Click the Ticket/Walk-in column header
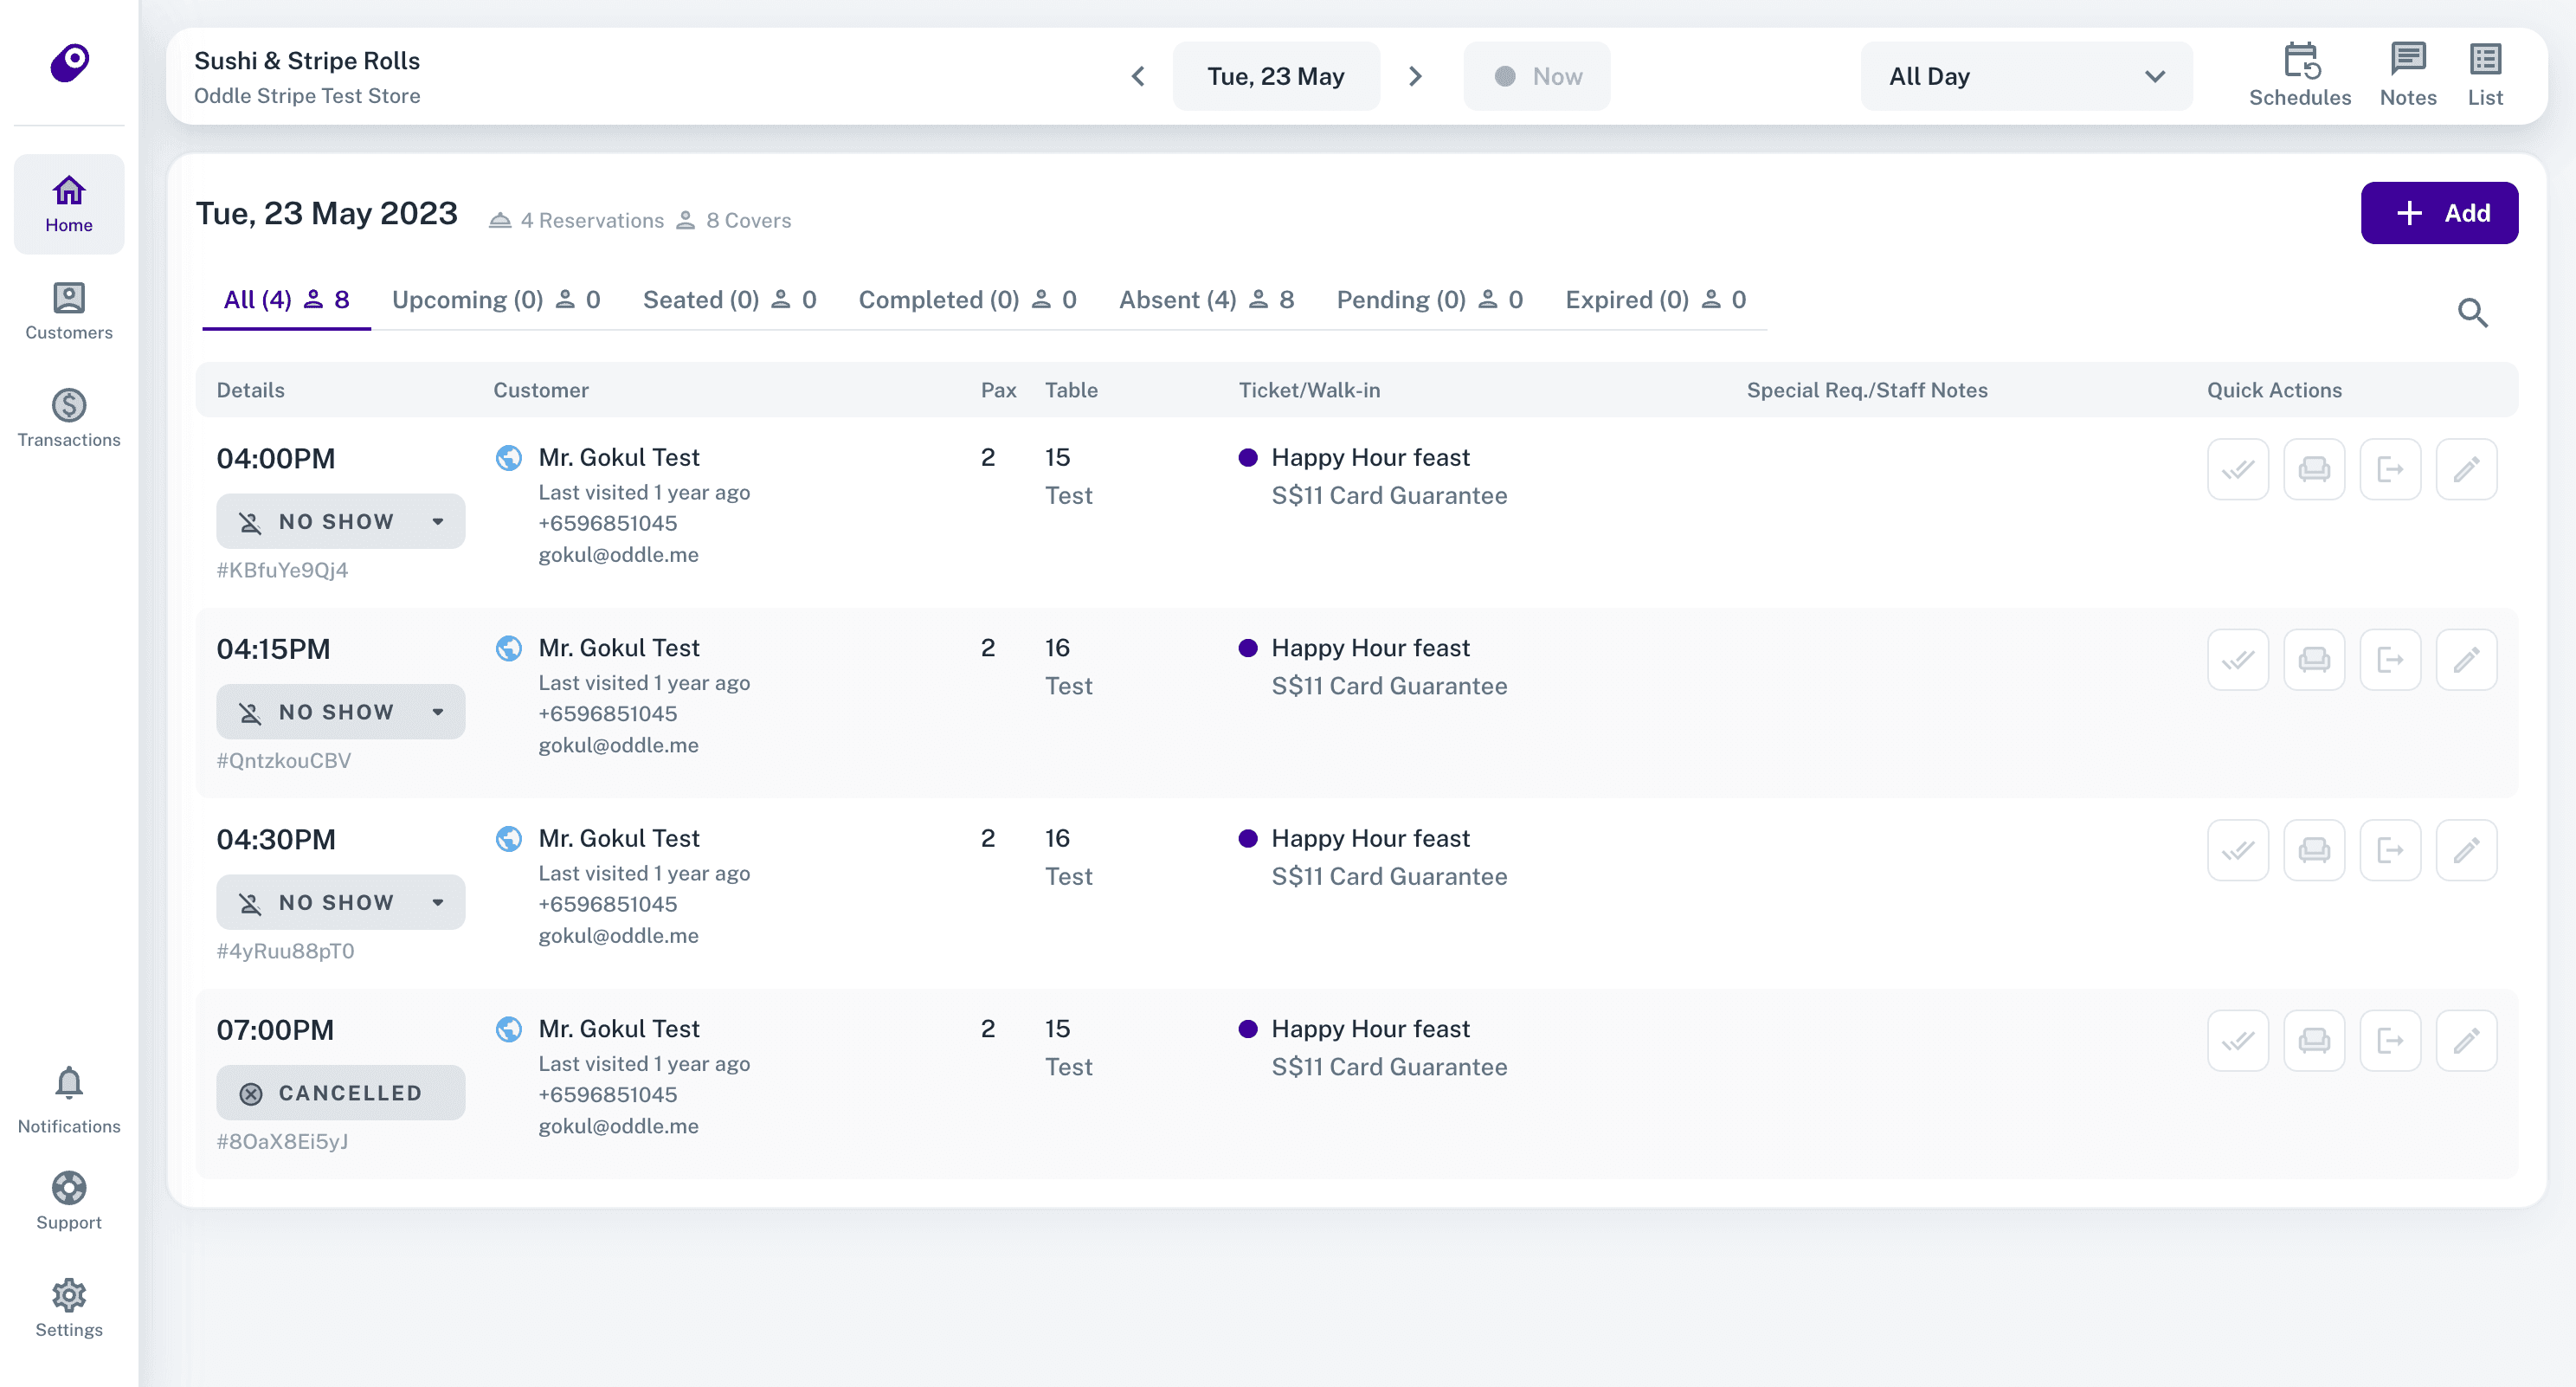2576x1387 pixels. click(1309, 390)
